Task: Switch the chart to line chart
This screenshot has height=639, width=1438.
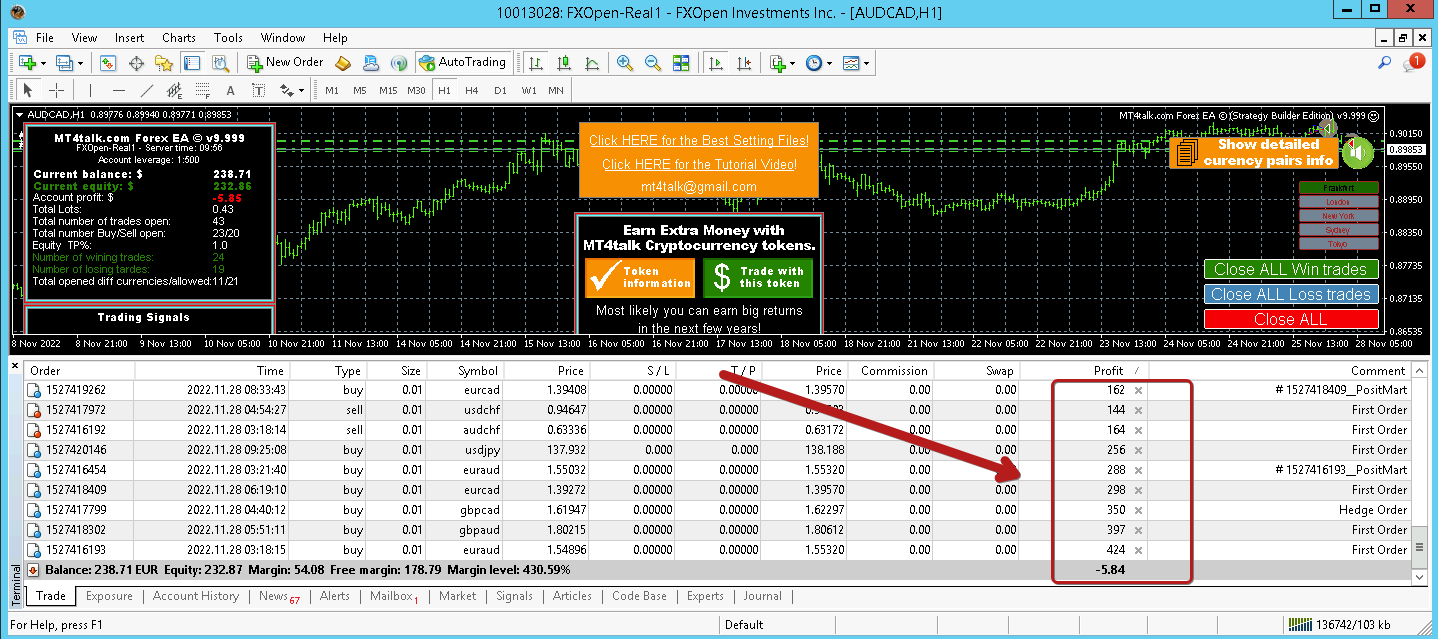Action: pos(592,63)
